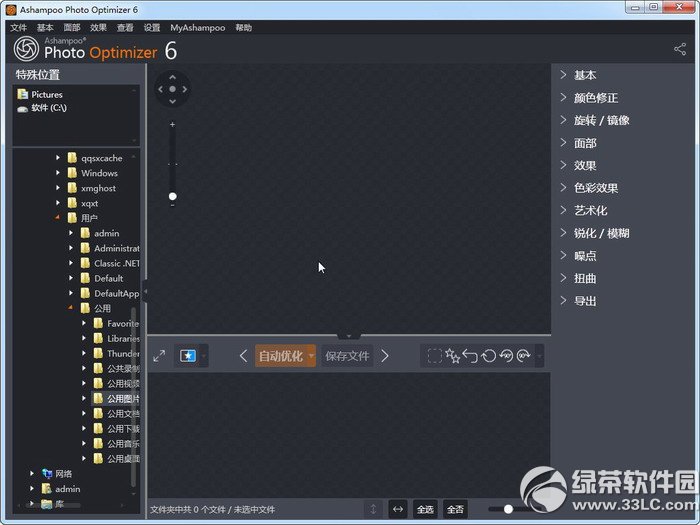Go to the next image arrow

(385, 356)
